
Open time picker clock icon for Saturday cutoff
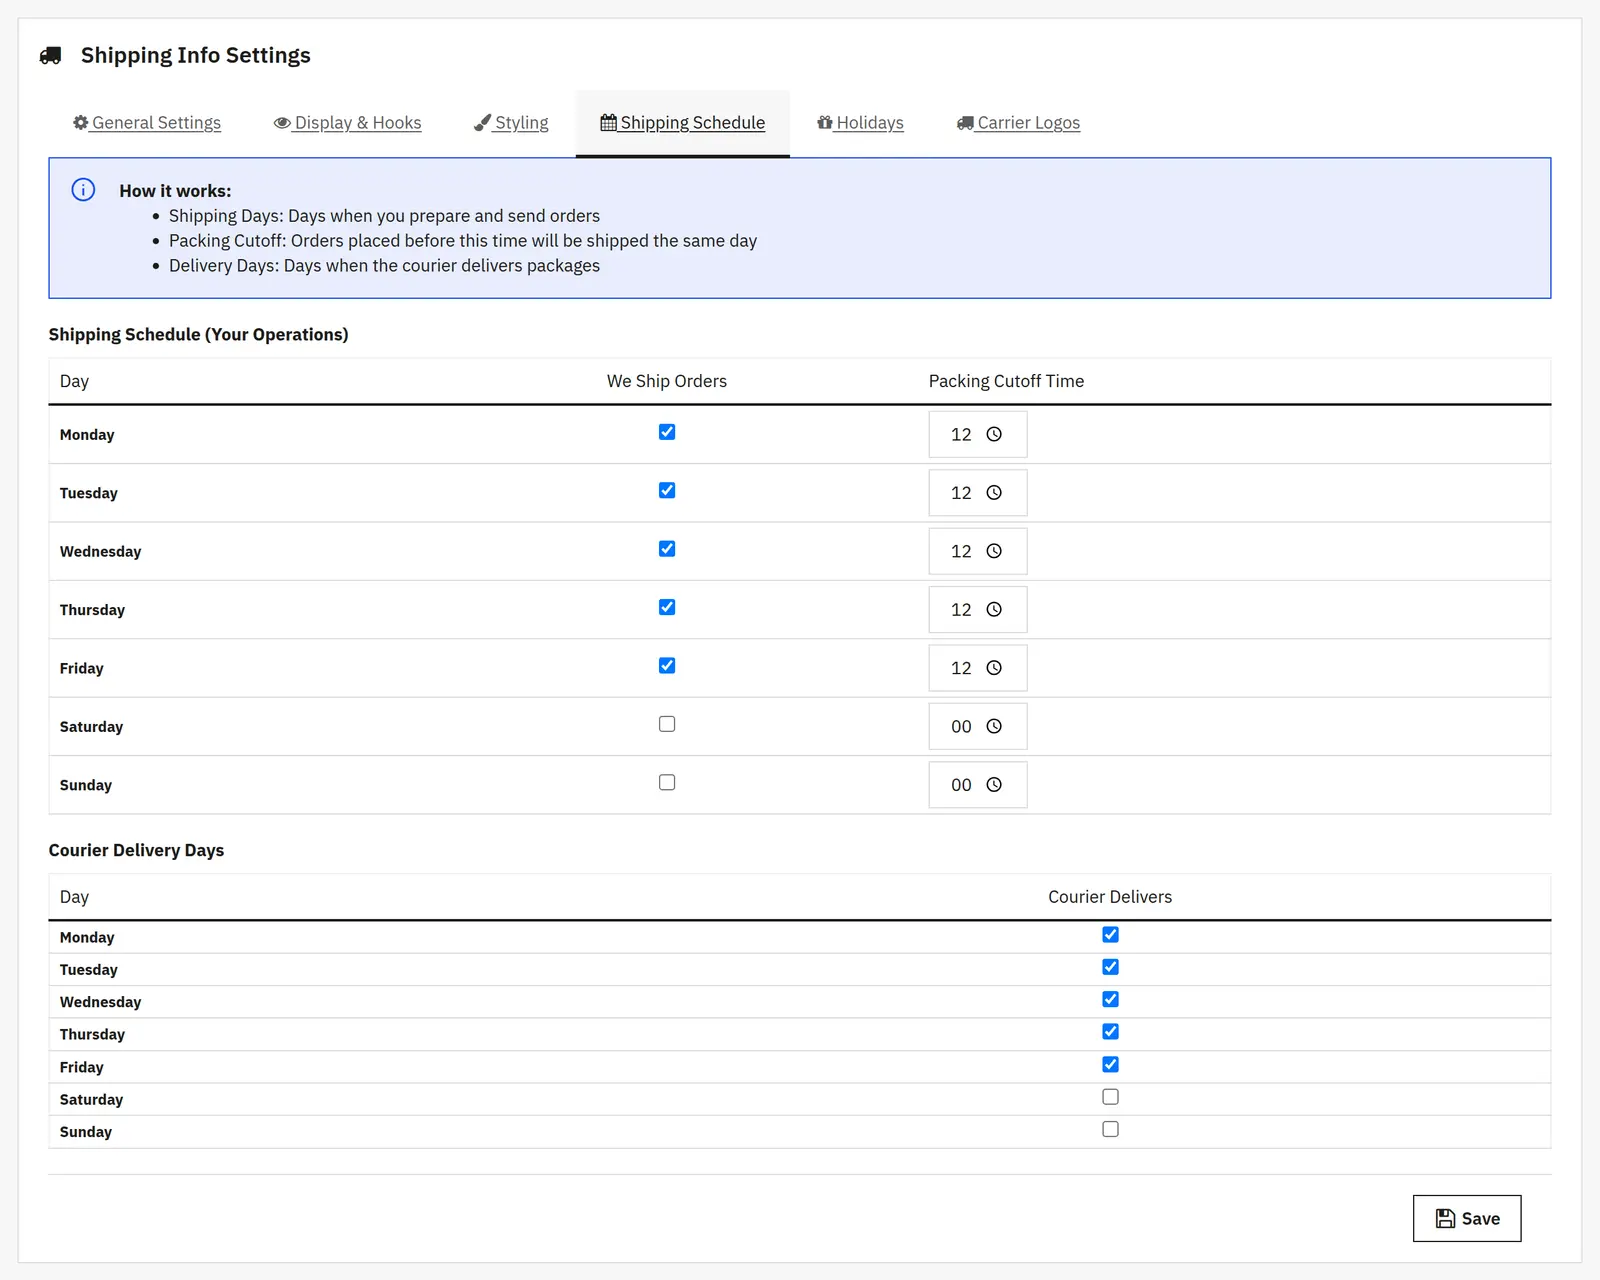point(994,727)
